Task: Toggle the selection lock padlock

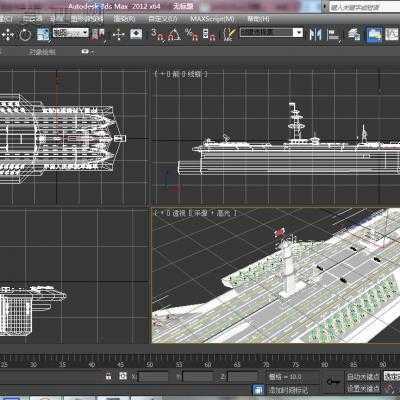Action: 108,377
